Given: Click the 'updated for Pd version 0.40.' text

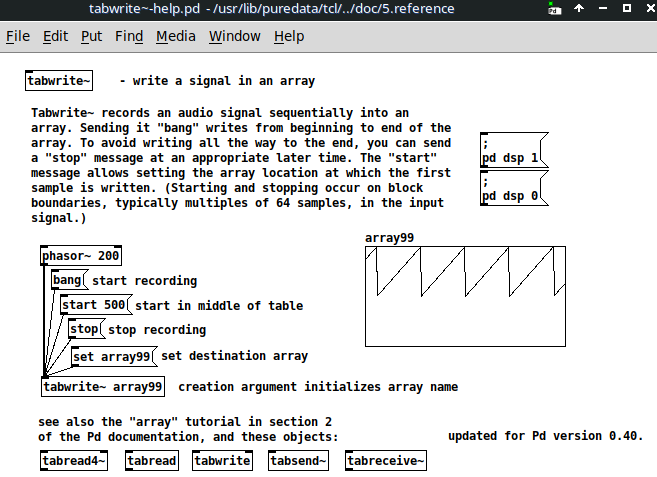Looking at the screenshot, I should pyautogui.click(x=546, y=436).
